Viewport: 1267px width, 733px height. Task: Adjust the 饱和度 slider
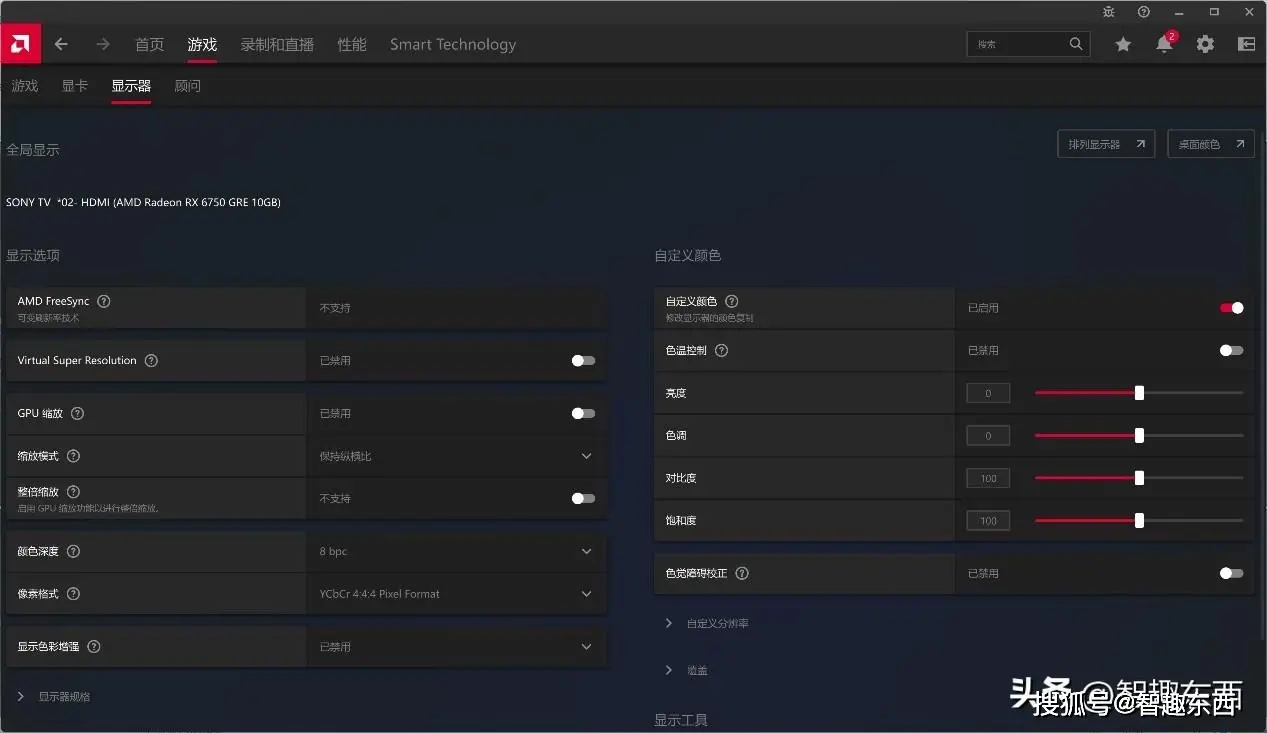tap(1139, 520)
